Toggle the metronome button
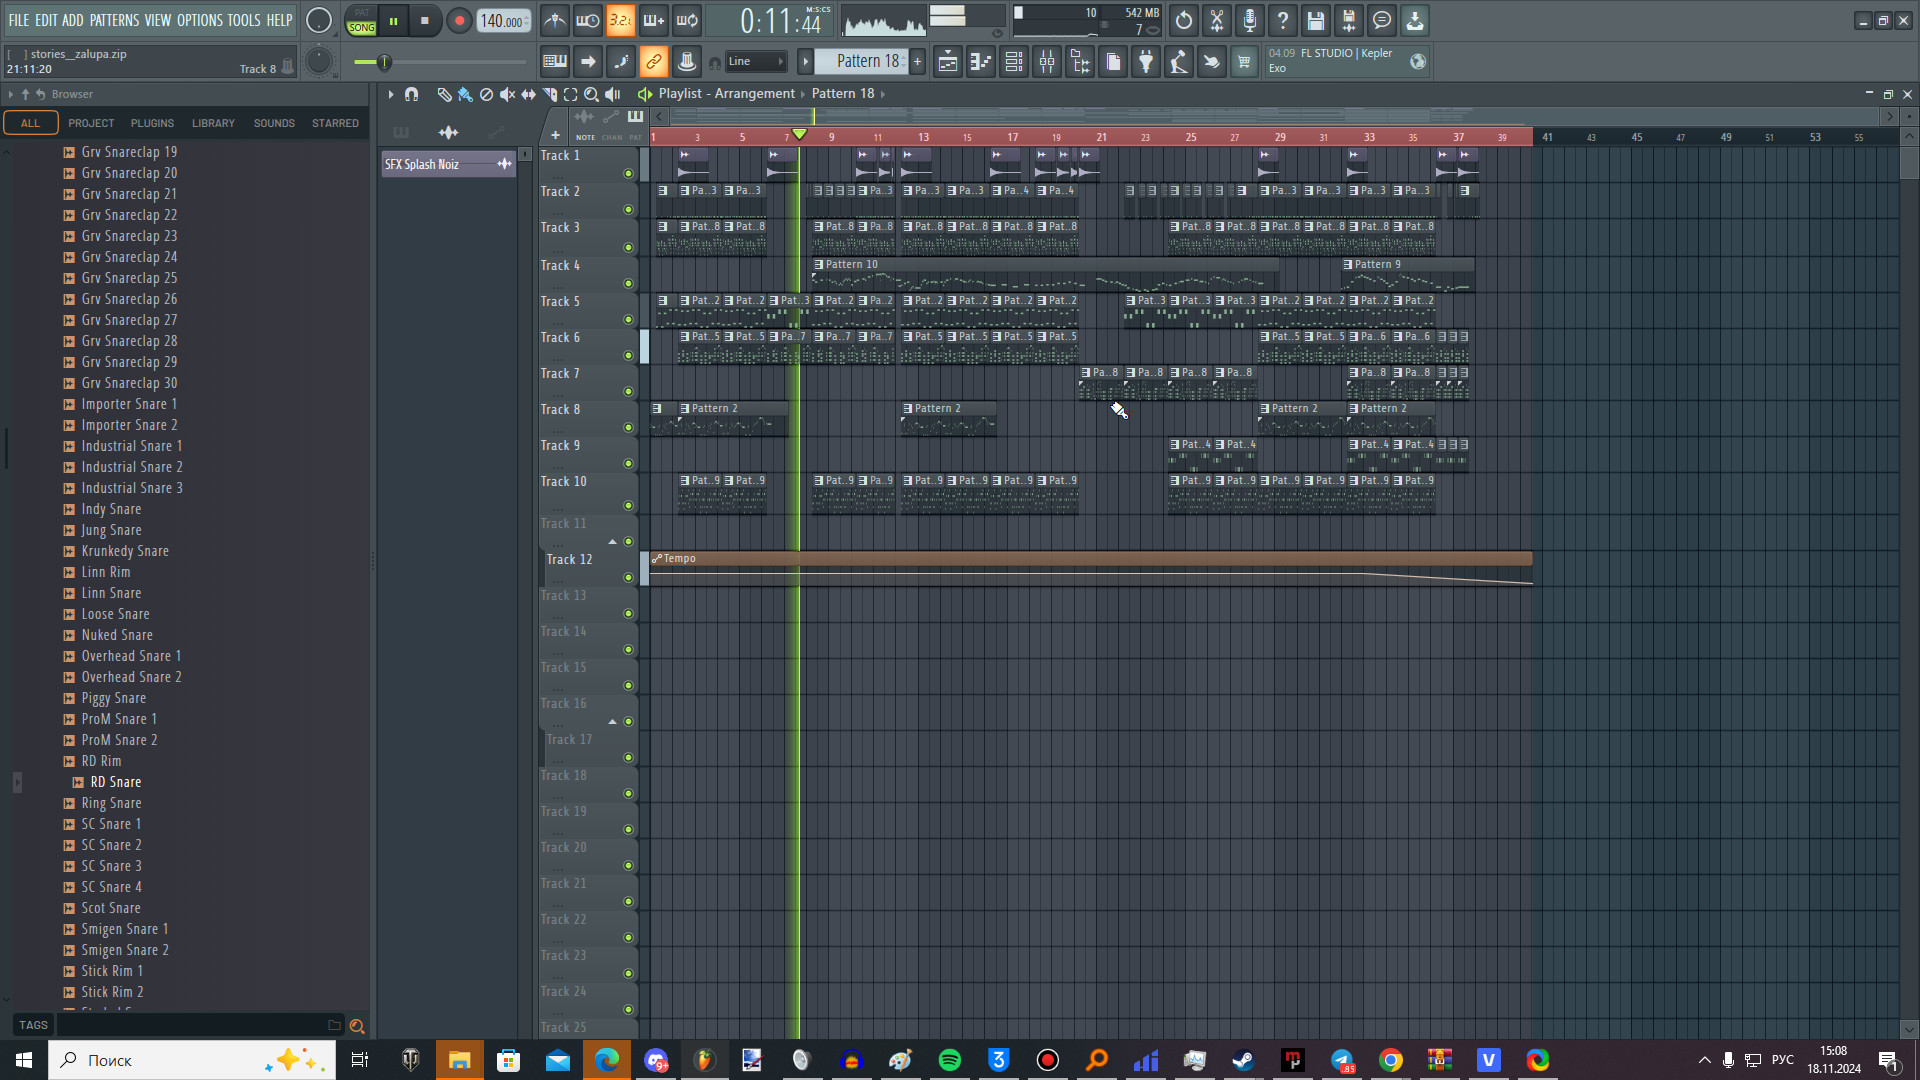Image resolution: width=1920 pixels, height=1080 pixels. coord(555,20)
